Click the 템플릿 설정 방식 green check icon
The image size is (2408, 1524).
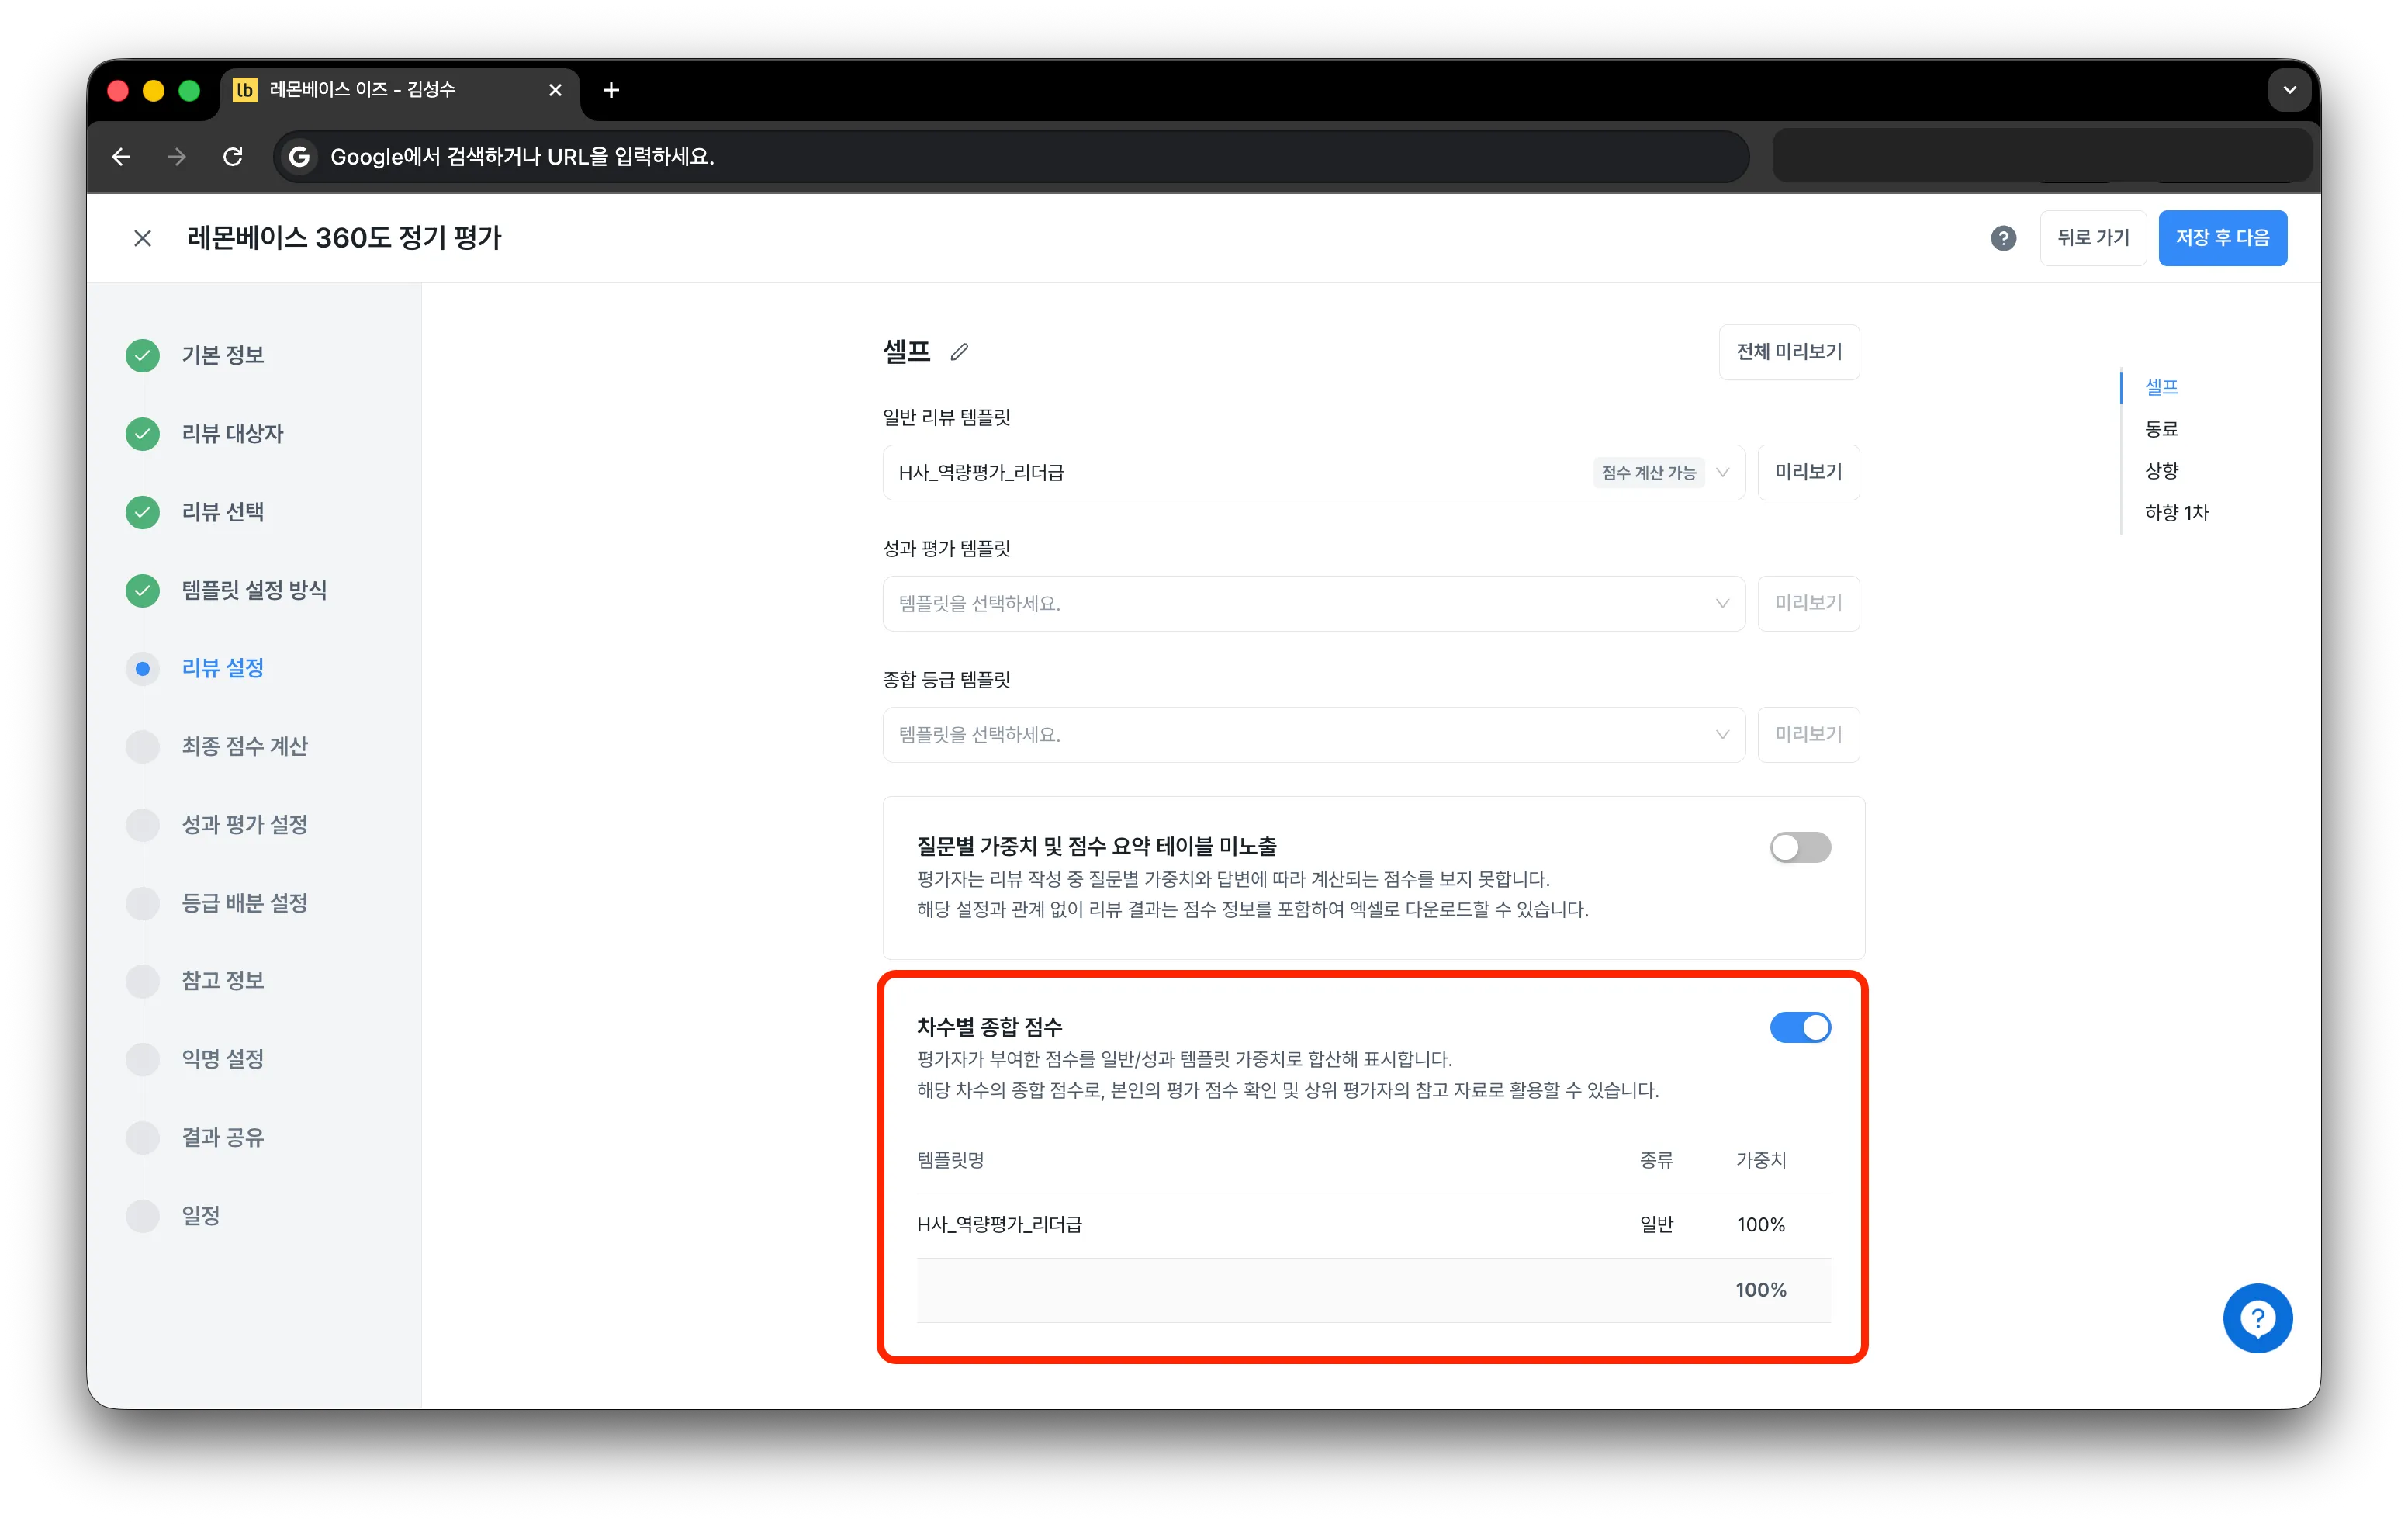(143, 590)
